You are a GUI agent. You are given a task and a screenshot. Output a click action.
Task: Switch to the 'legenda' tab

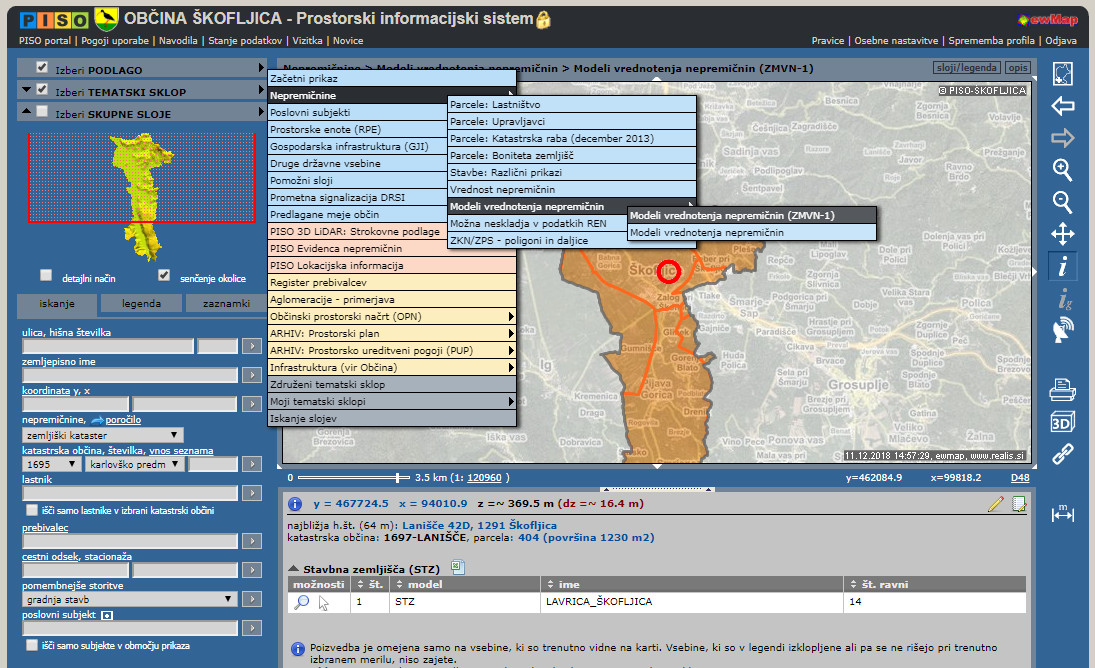pos(141,304)
